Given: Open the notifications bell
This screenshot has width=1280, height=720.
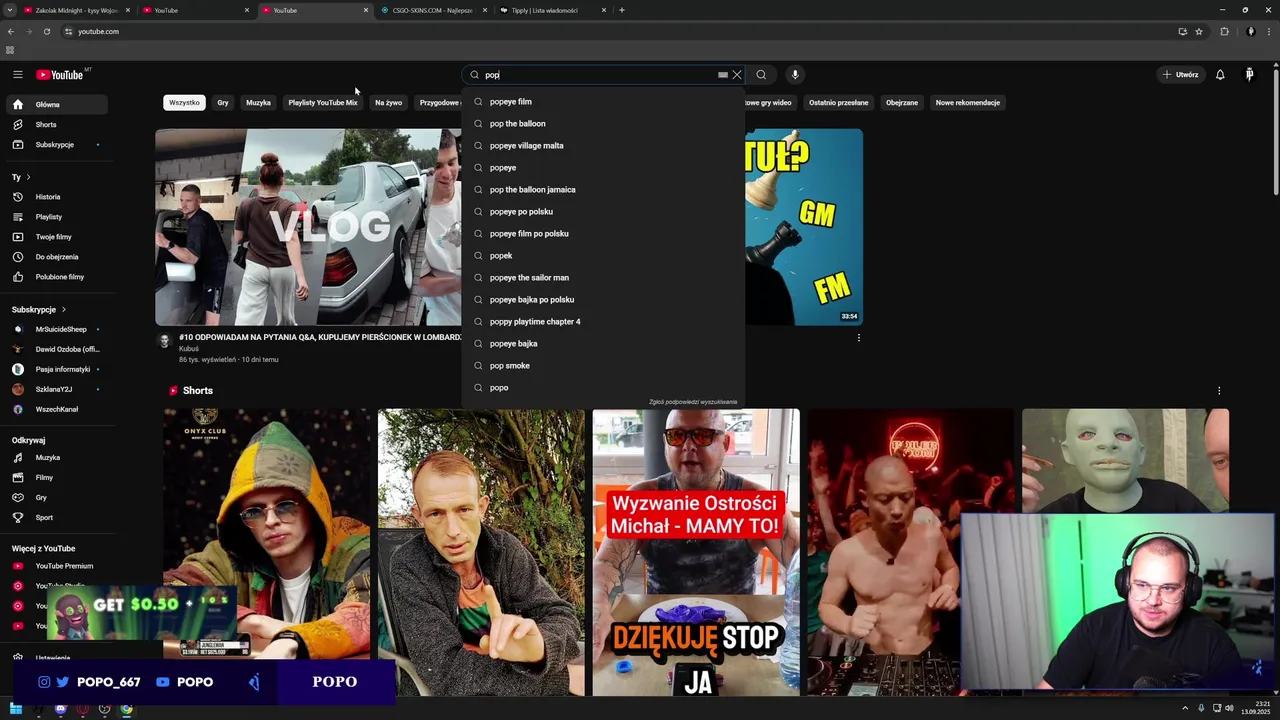Looking at the screenshot, I should 1220,75.
